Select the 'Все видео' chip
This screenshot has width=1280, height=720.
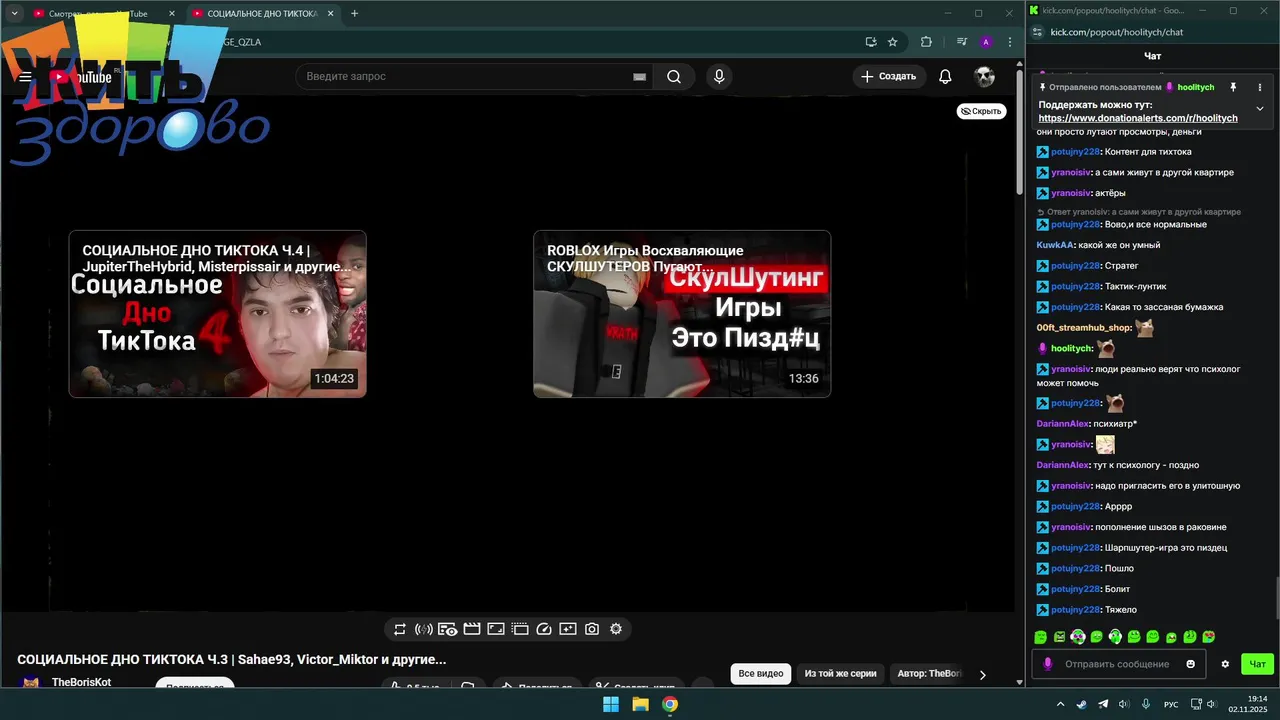click(x=761, y=674)
